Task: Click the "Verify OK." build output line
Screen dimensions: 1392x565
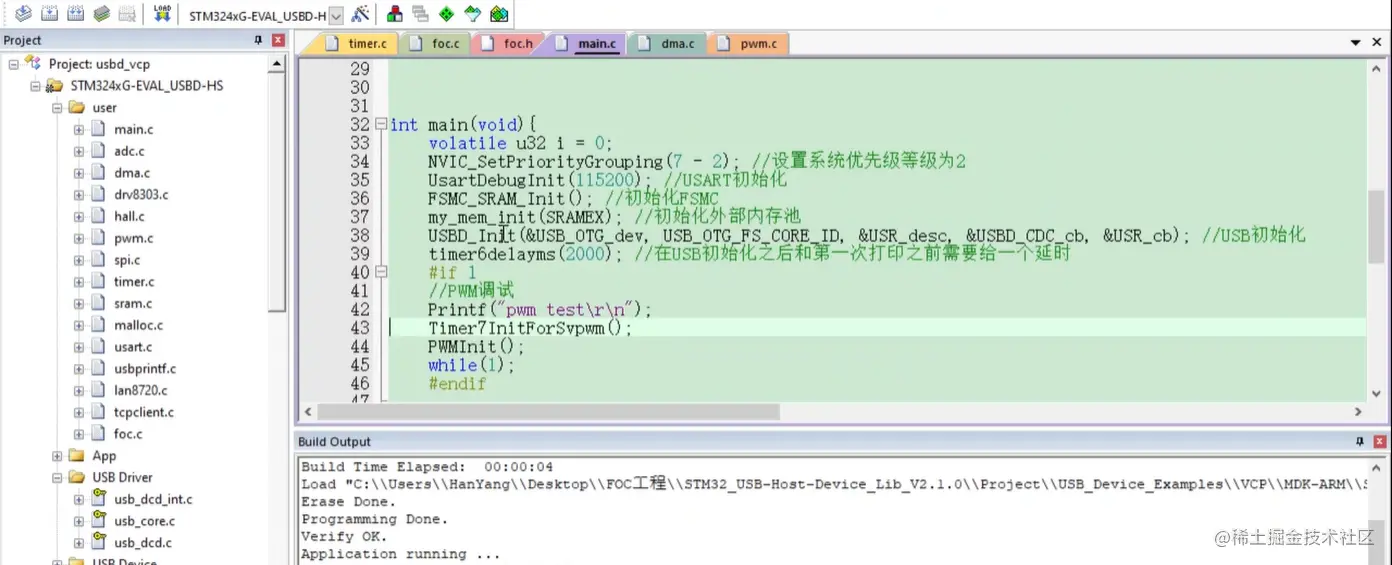Action: pyautogui.click(x=344, y=537)
